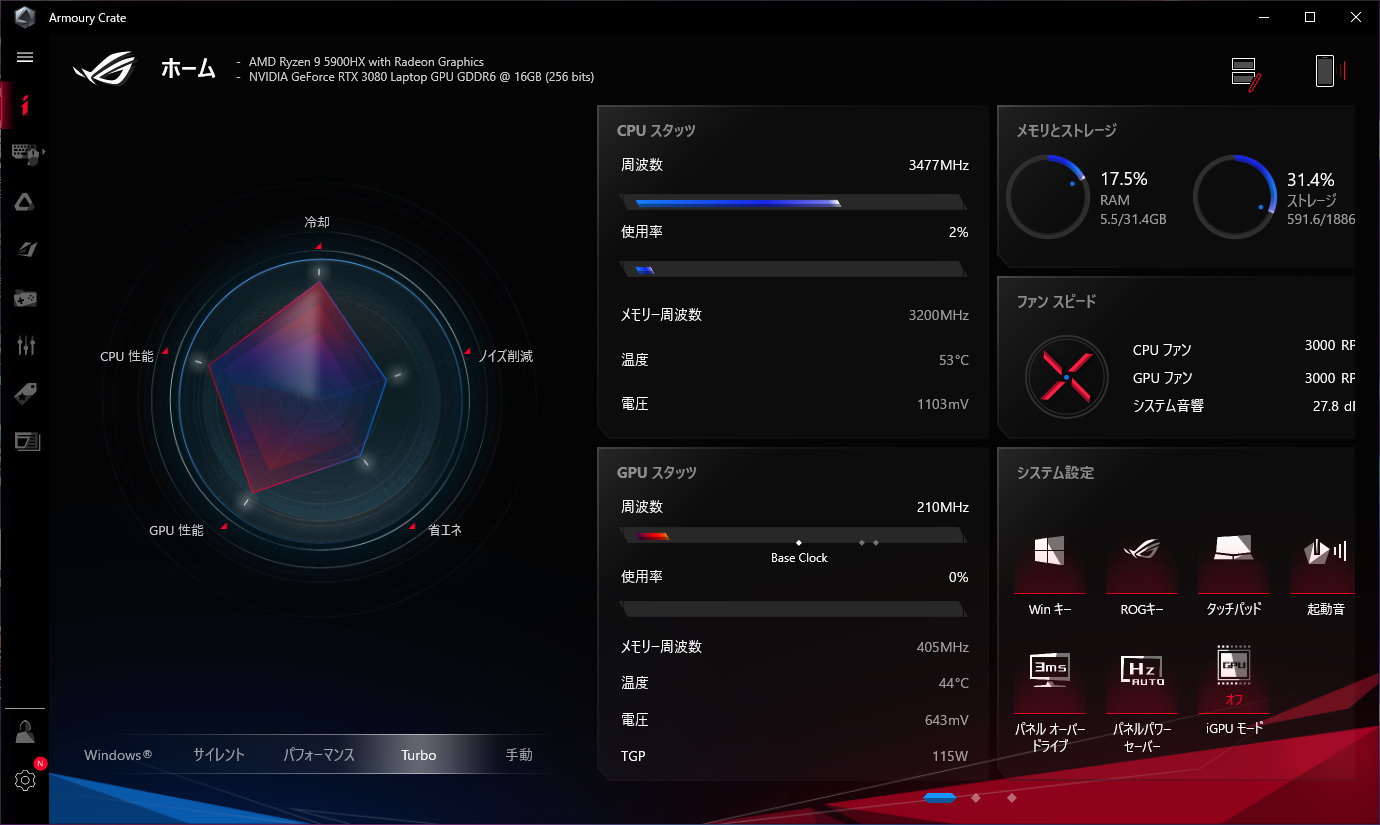The height and width of the screenshot is (825, 1380).
Task: Click the ファン スピード panel heading
Action: coord(1057,301)
